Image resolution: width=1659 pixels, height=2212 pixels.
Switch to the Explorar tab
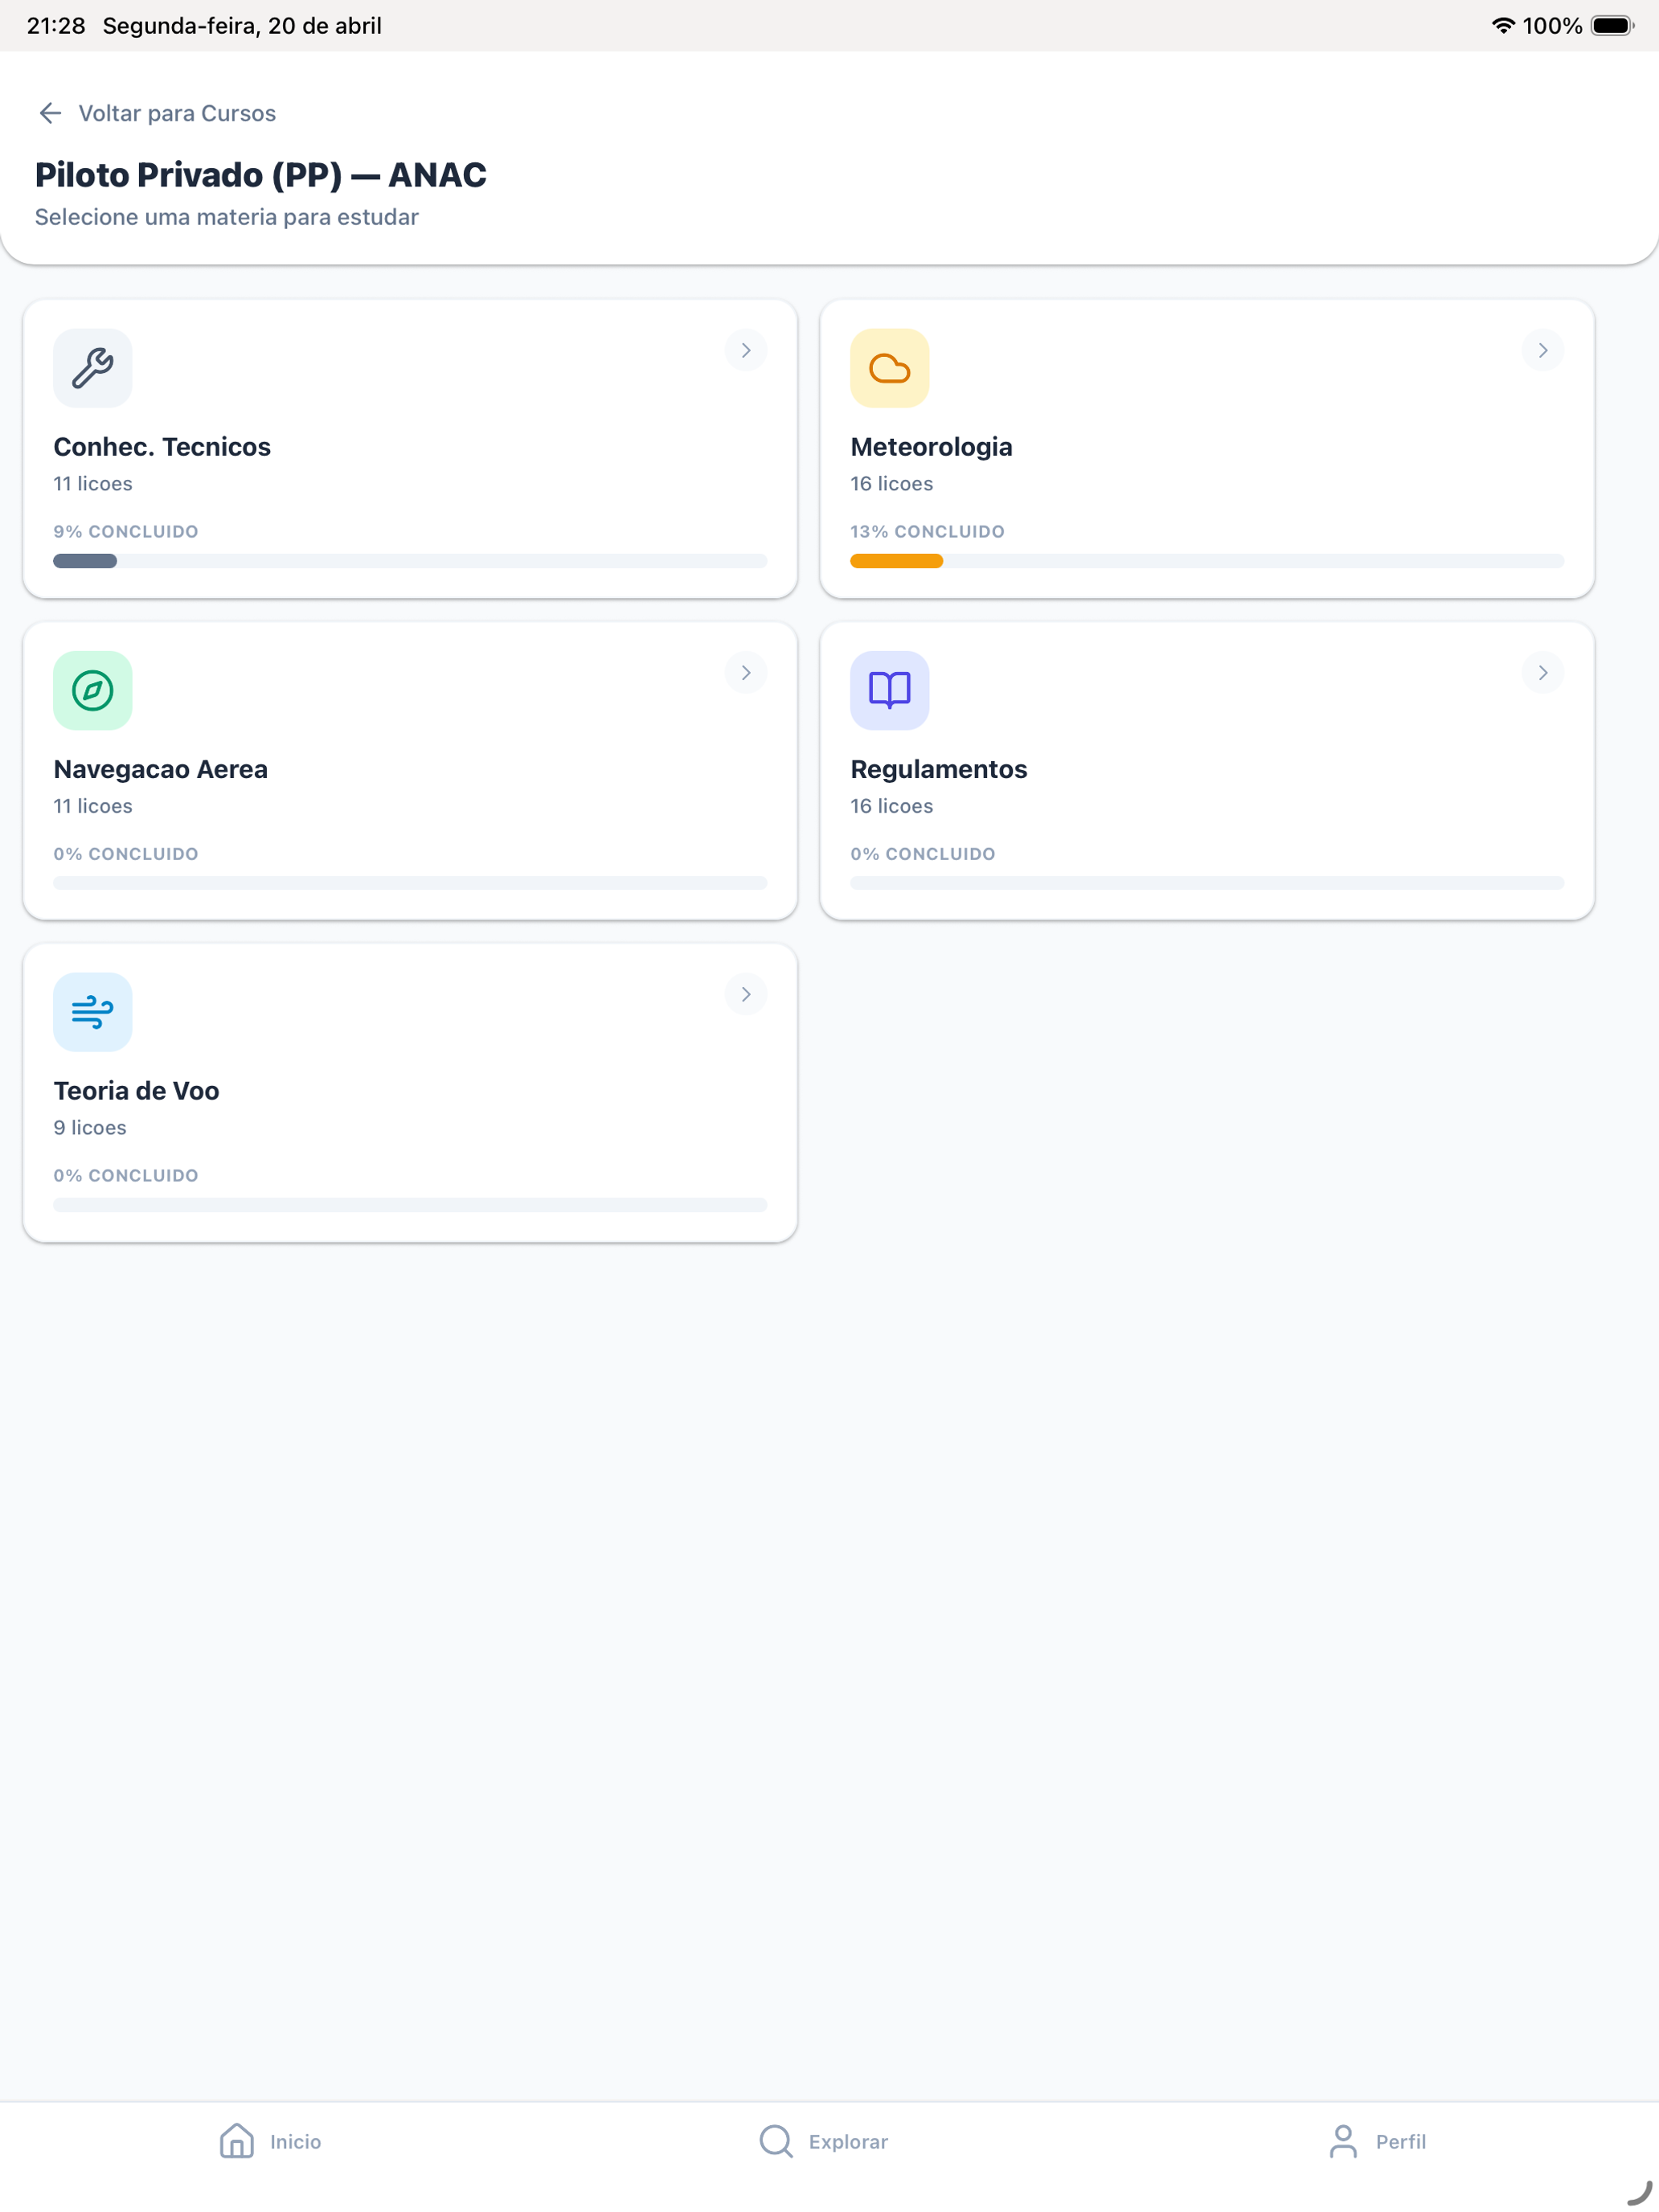pos(823,2141)
